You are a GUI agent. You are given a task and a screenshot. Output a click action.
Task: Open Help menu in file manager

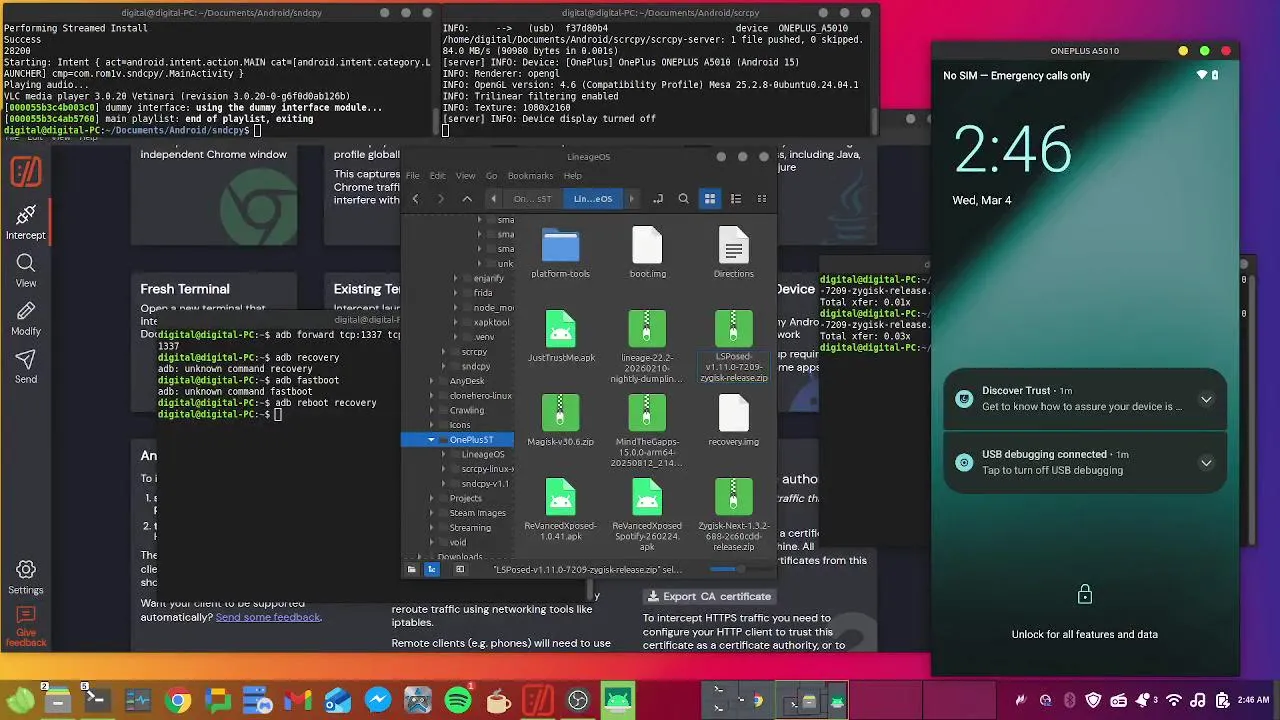(572, 176)
